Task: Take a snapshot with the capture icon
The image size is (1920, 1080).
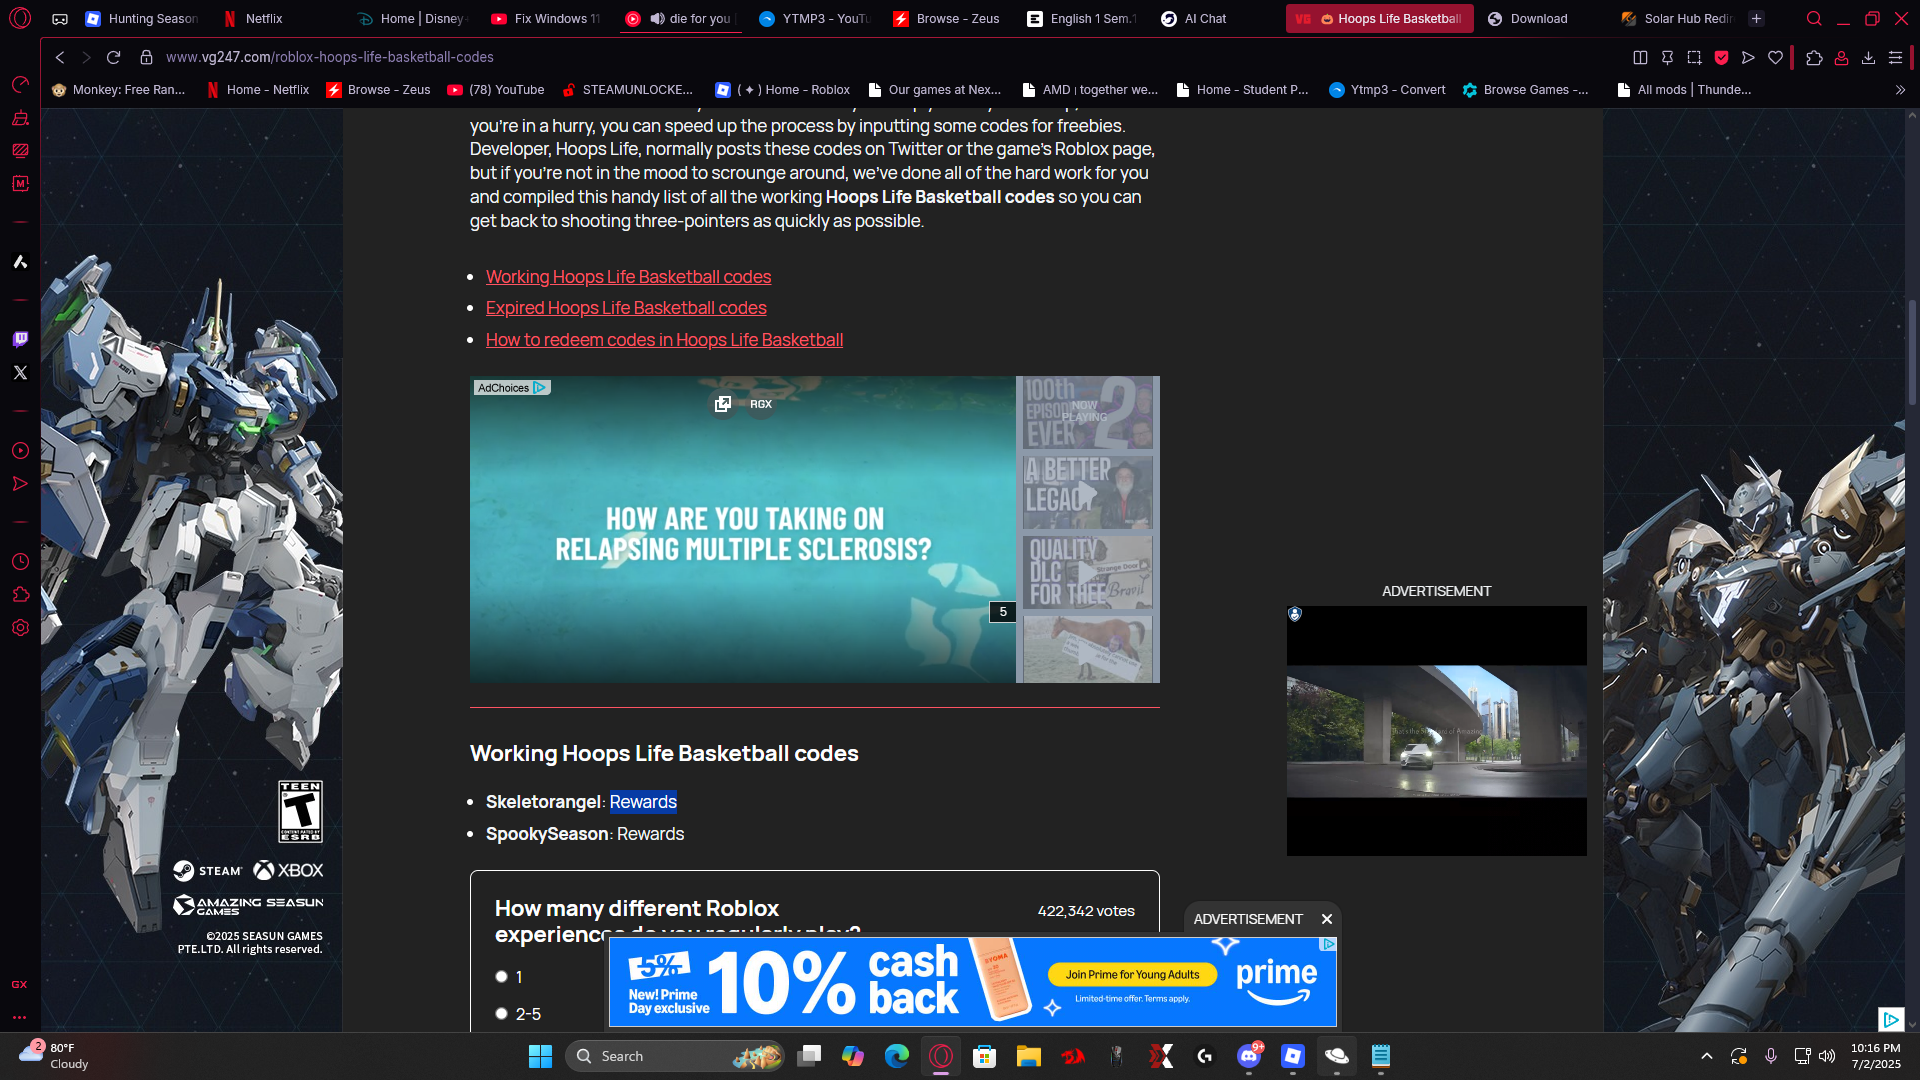Action: point(1694,58)
